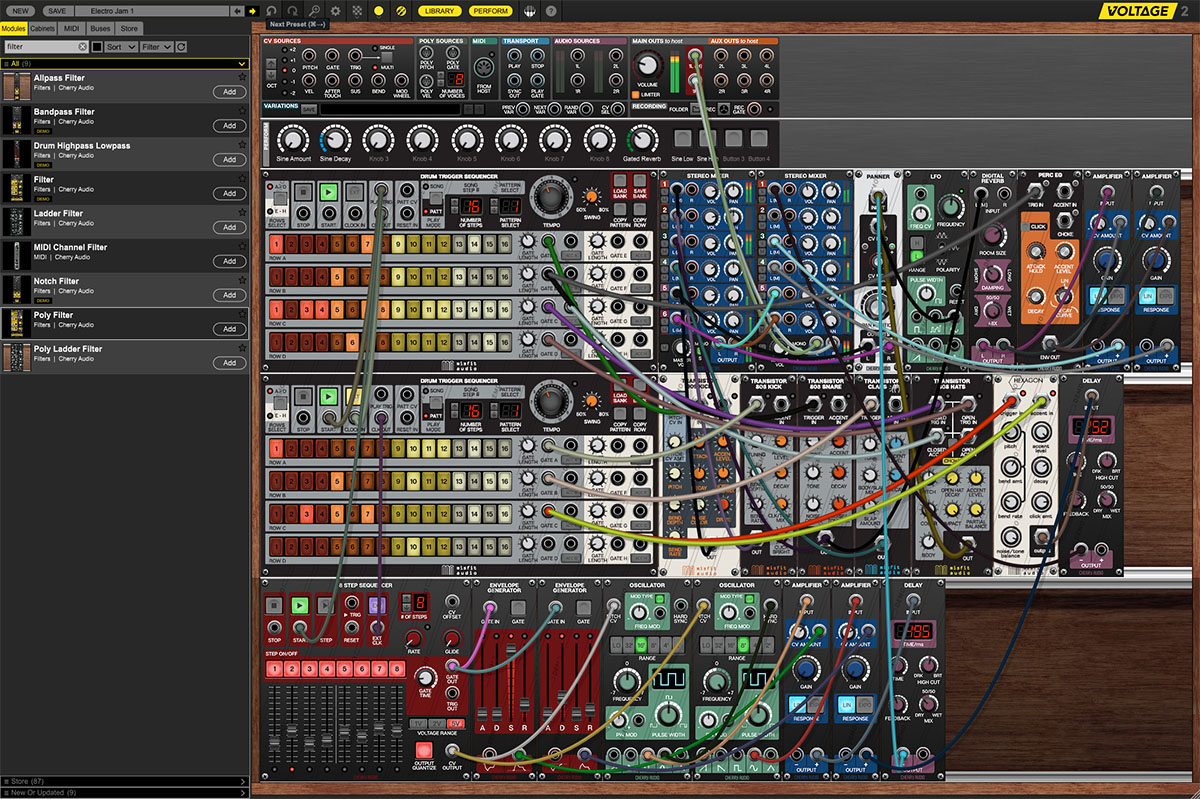This screenshot has height=799, width=1200.
Task: Activate step 5 in Row A of the sequencer
Action: click(336, 245)
